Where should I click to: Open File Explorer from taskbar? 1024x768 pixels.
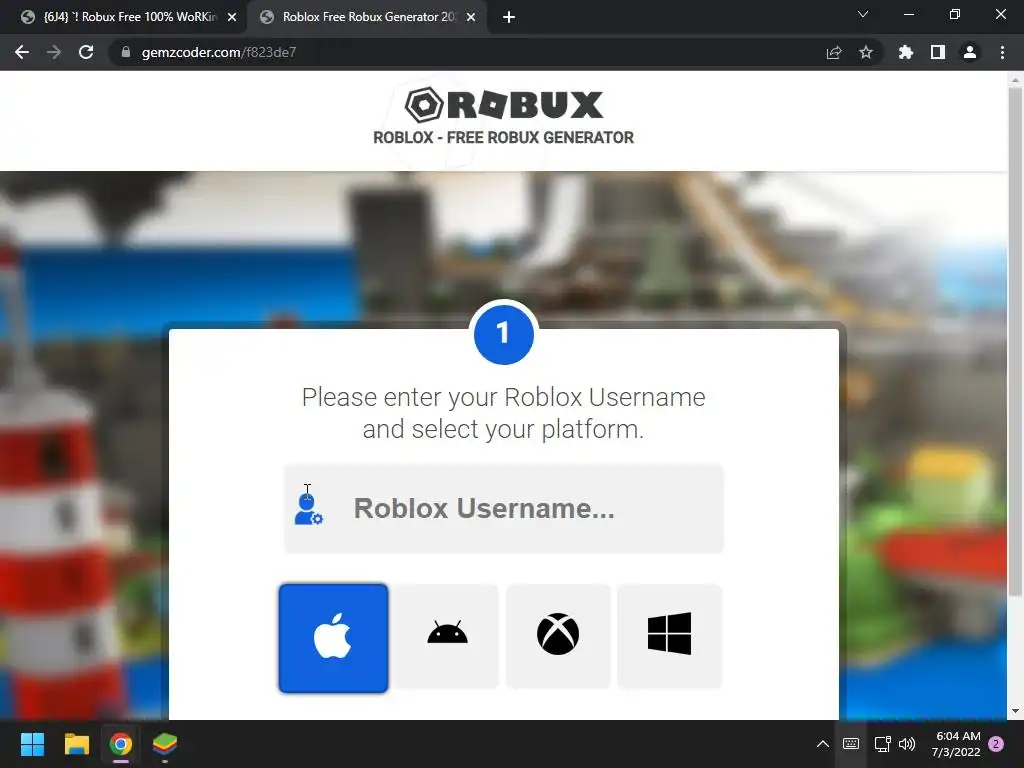coord(76,744)
